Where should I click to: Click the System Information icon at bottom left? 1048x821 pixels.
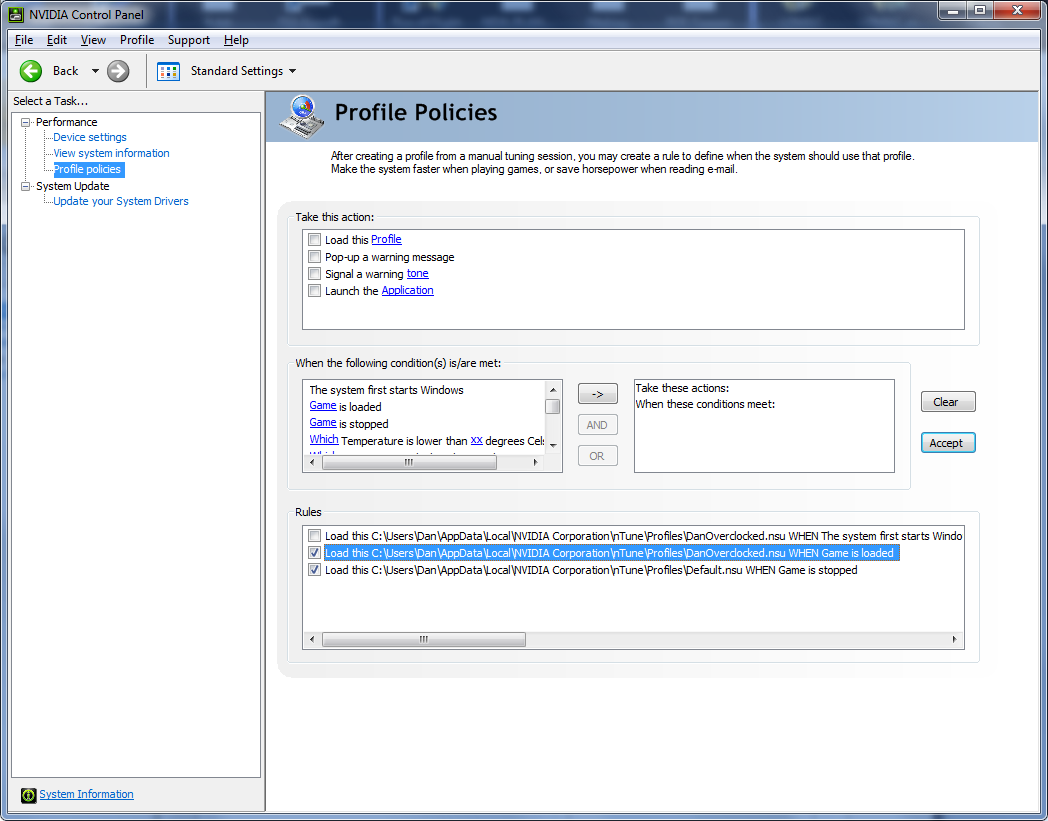click(28, 794)
